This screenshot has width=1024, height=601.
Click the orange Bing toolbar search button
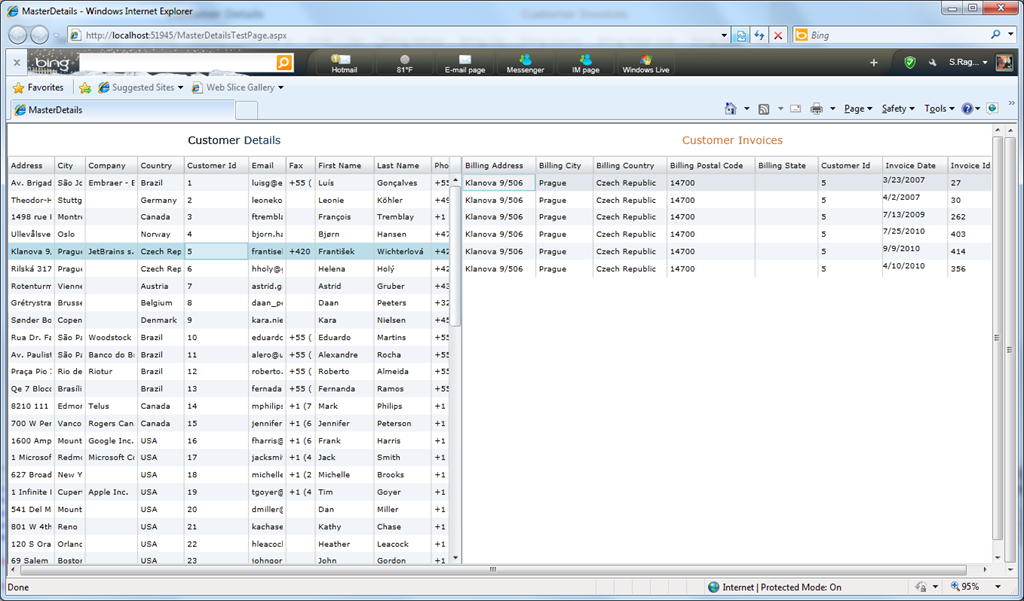[284, 62]
